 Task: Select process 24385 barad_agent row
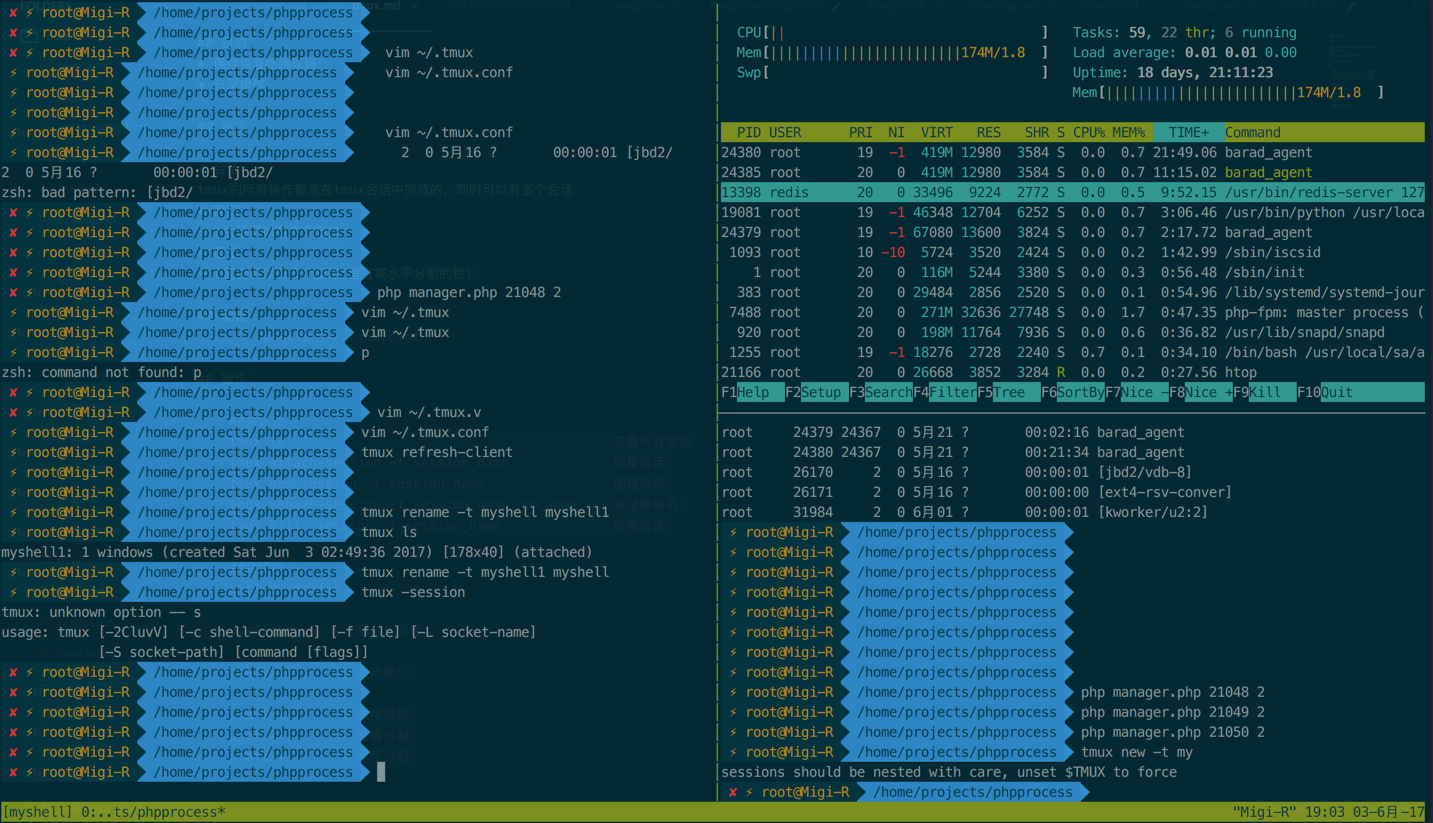click(1072, 172)
